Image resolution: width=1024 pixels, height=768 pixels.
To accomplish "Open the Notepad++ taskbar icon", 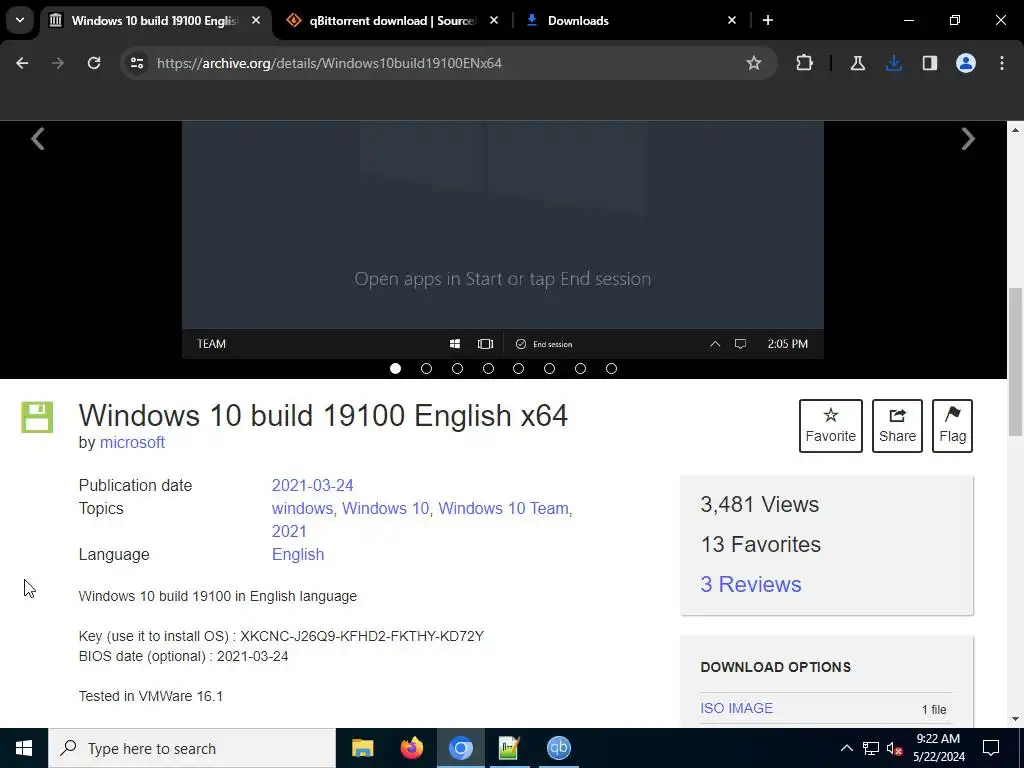I will 509,748.
